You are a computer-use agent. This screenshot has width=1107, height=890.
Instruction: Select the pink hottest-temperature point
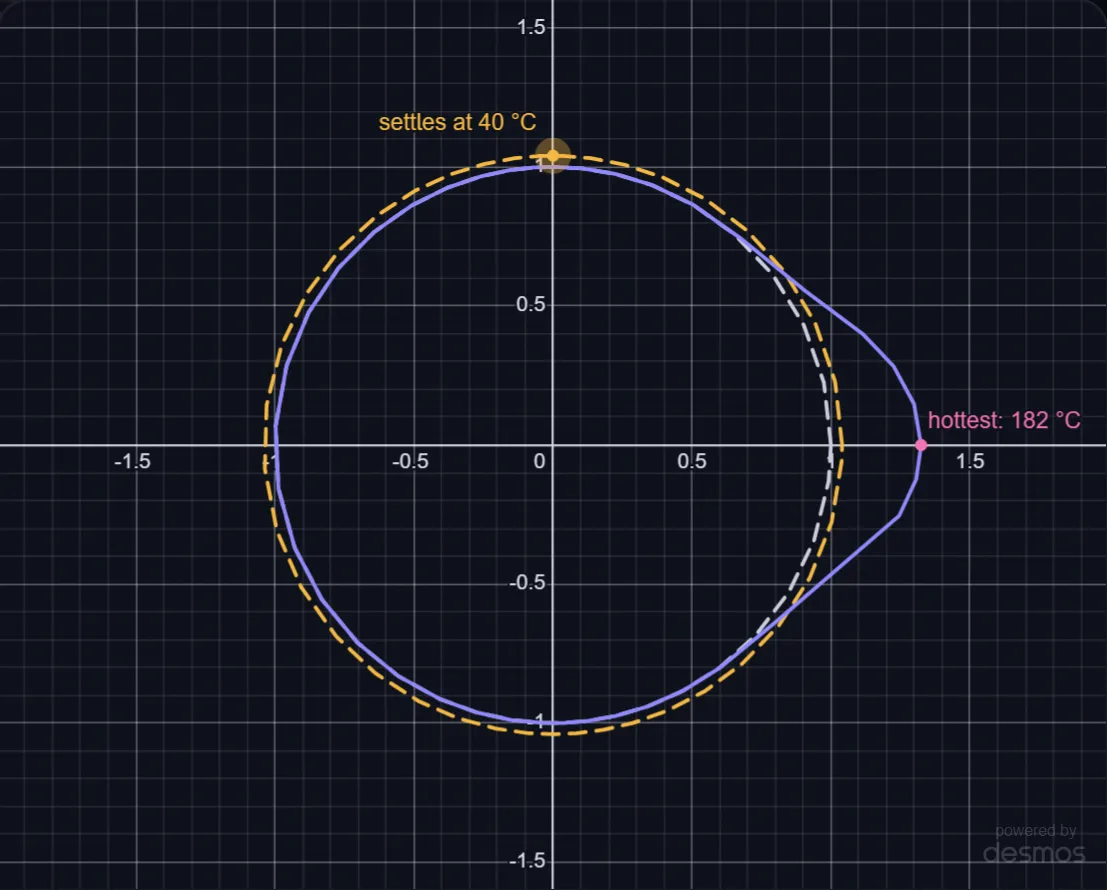click(921, 445)
